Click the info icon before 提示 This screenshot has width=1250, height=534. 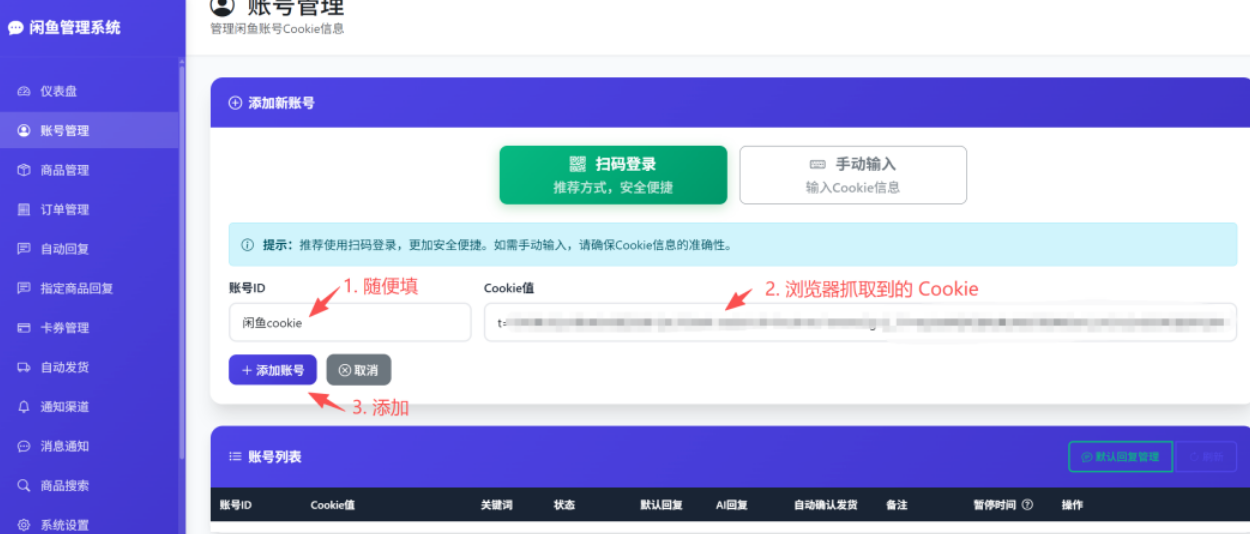[x=247, y=245]
